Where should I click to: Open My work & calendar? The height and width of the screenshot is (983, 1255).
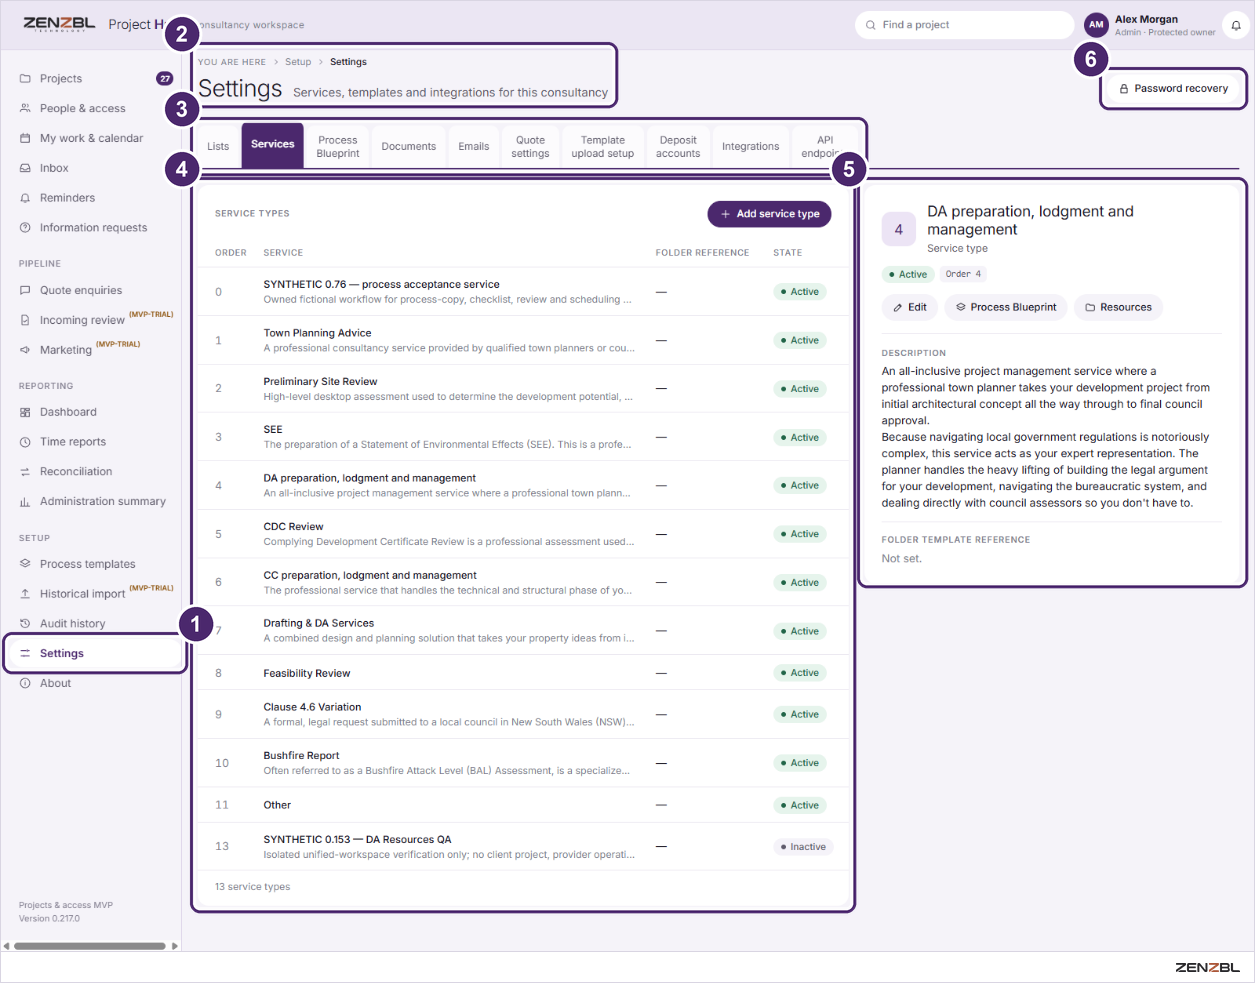[91, 138]
